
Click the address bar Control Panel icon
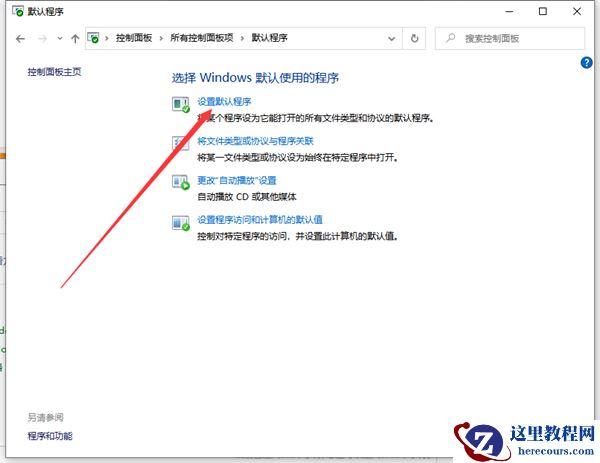[93, 38]
